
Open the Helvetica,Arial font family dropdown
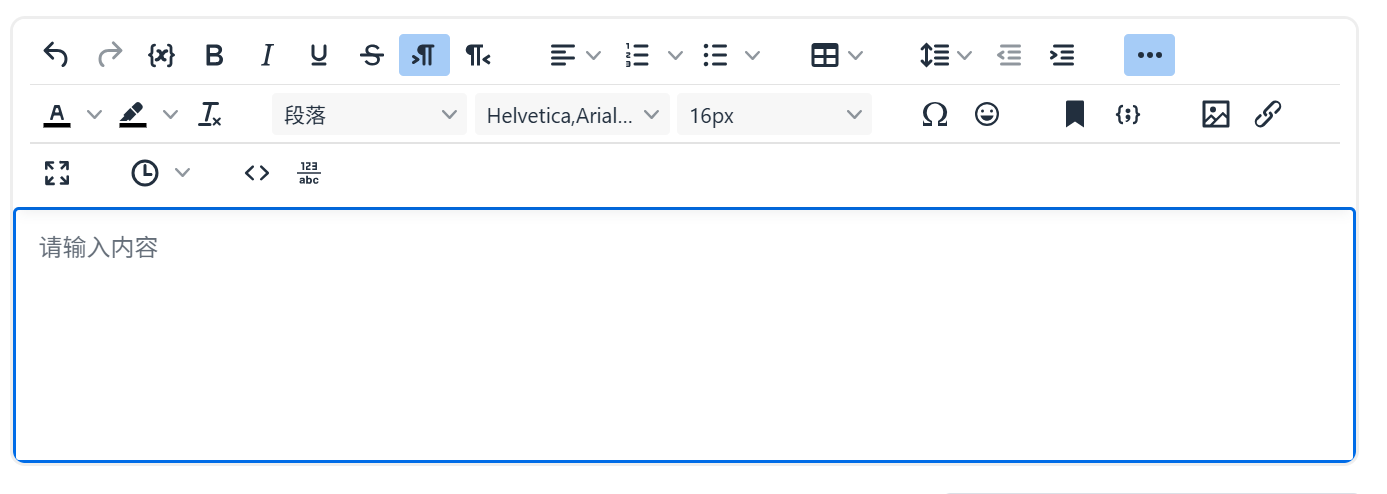tap(572, 115)
